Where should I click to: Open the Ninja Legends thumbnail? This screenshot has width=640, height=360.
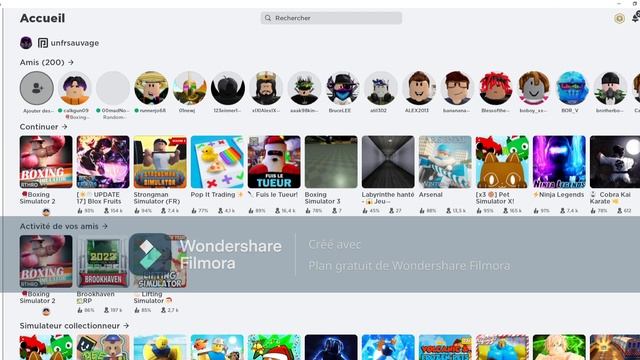click(559, 162)
